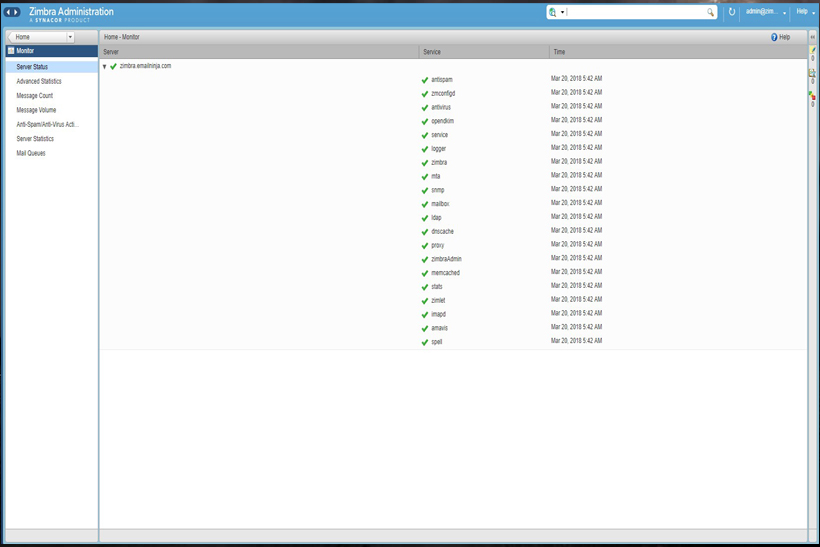This screenshot has width=820, height=547.
Task: Click the second right-side status pane icon
Action: (x=812, y=73)
